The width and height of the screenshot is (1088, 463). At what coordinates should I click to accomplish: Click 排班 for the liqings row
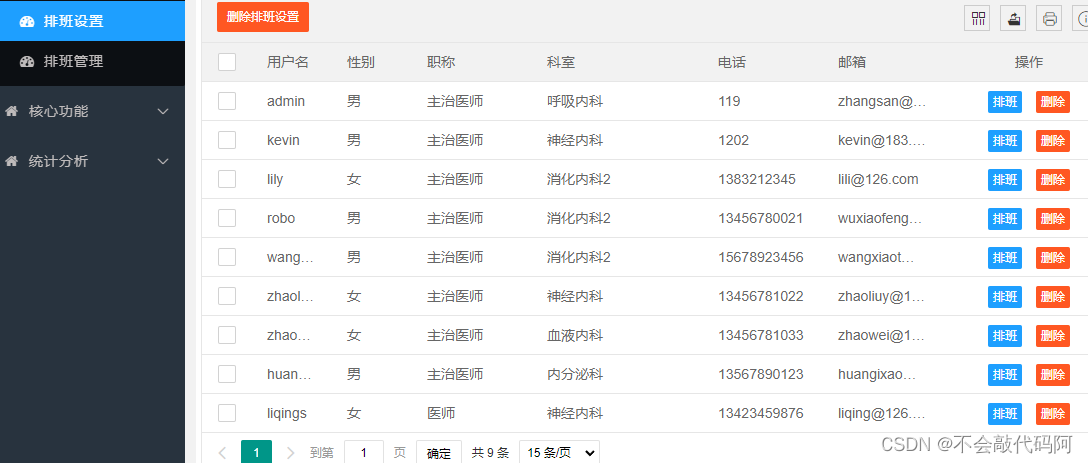point(1005,414)
